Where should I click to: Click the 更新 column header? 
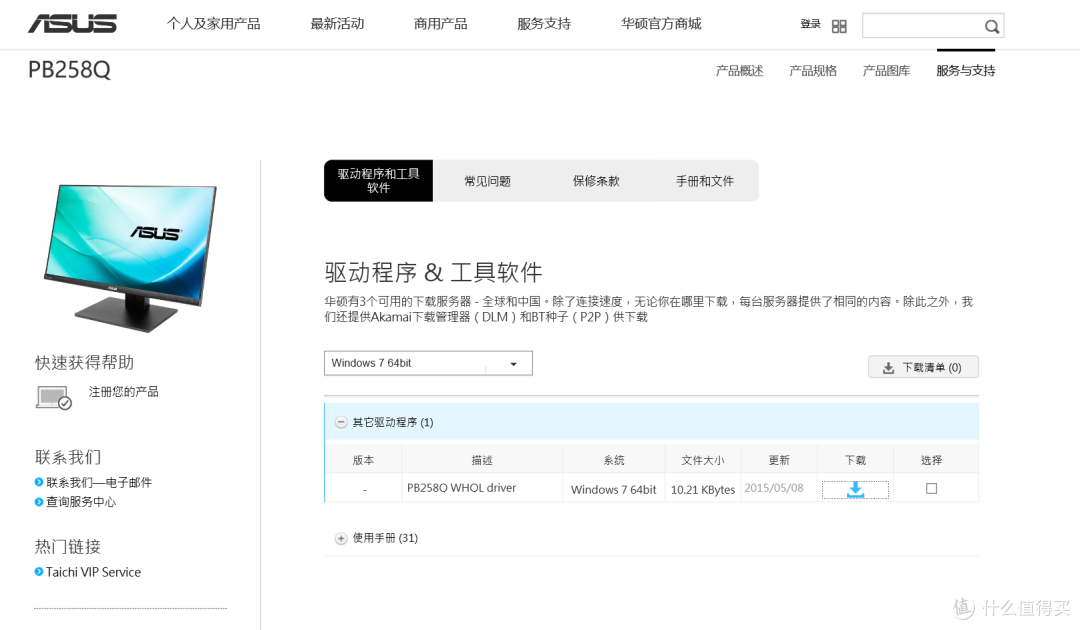tap(779, 460)
